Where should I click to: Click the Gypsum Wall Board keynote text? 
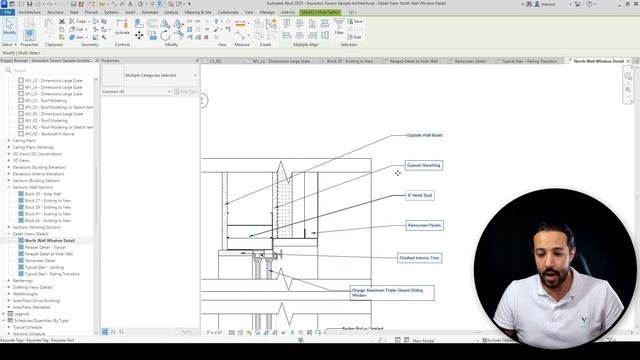point(424,135)
